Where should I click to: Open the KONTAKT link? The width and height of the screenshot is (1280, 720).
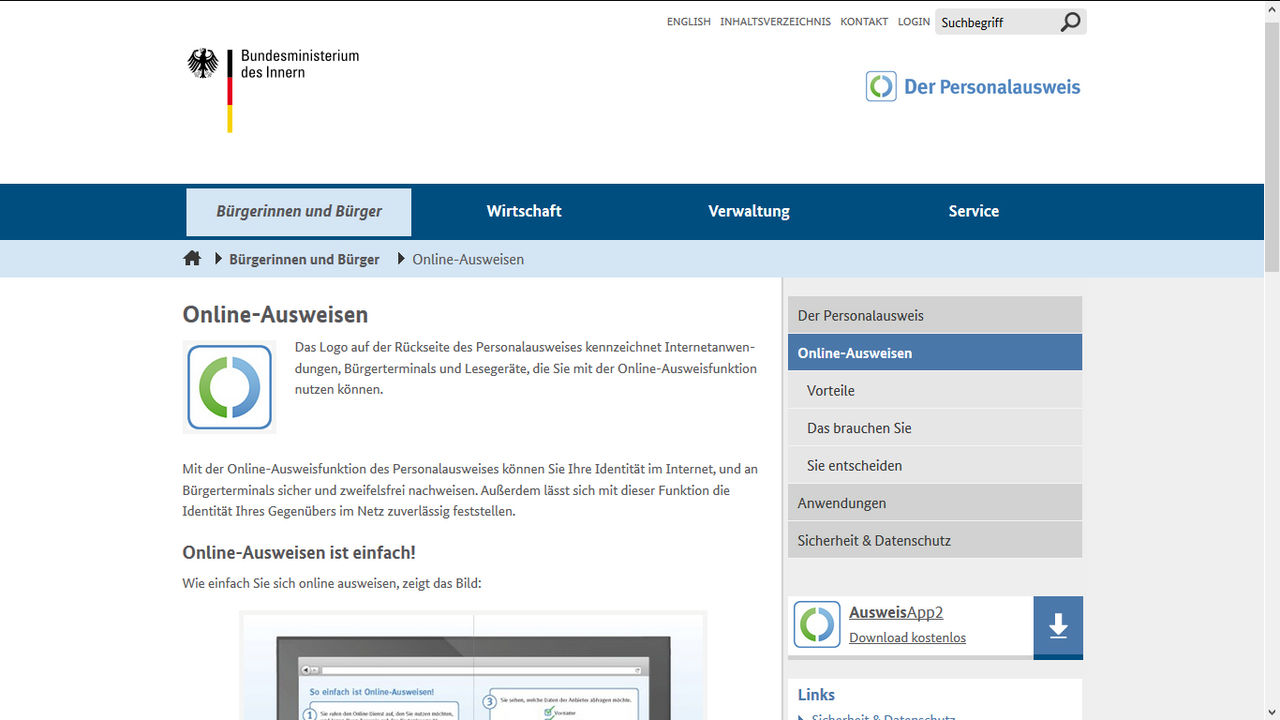[x=864, y=22]
